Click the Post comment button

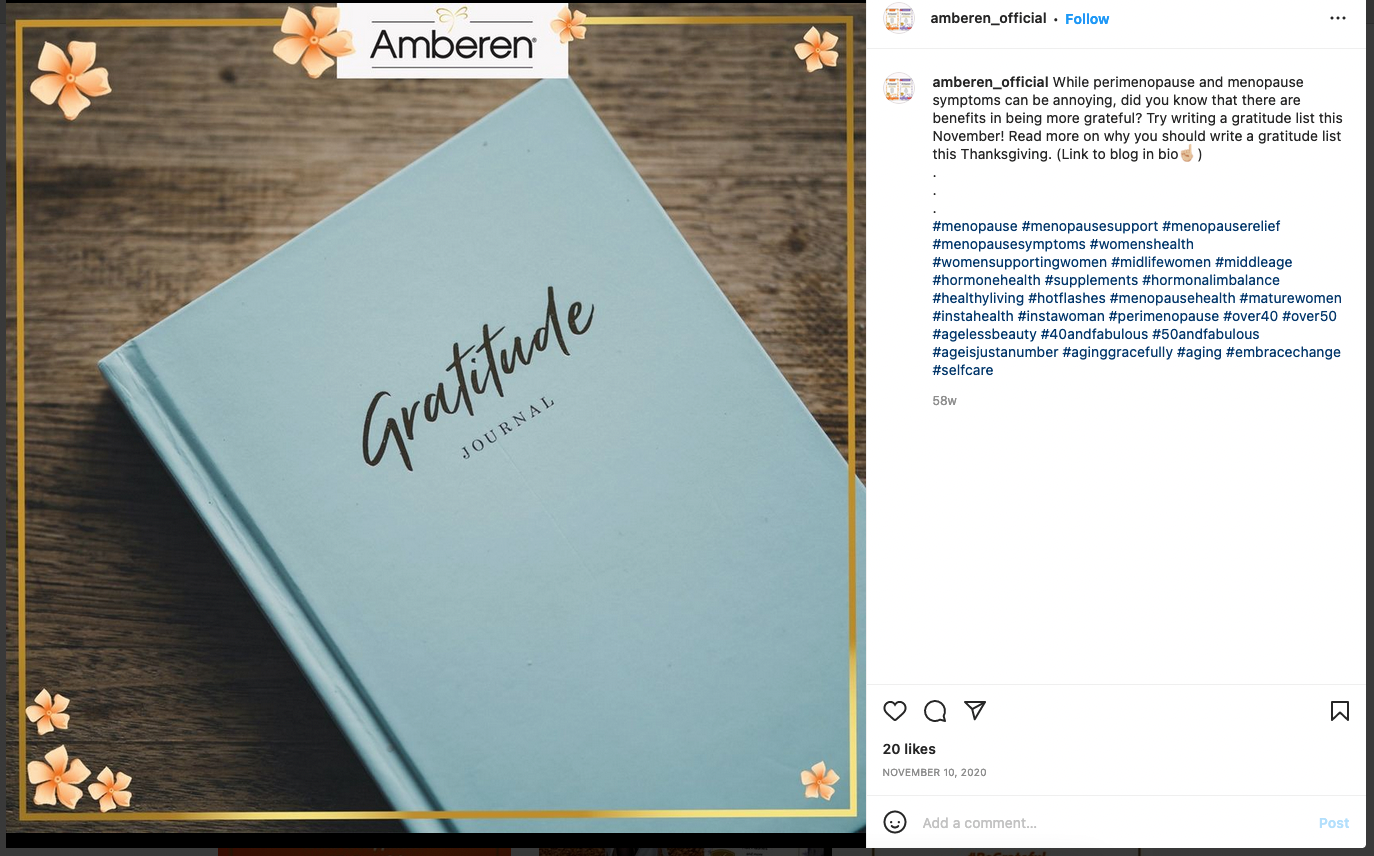click(x=1334, y=823)
